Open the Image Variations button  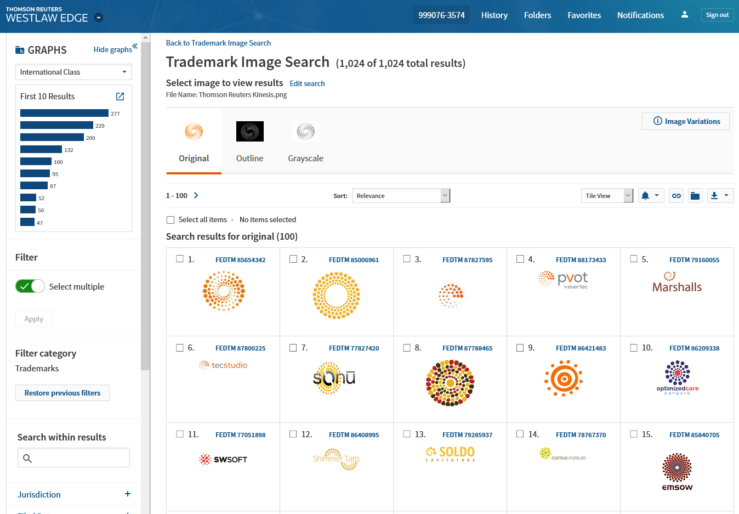[x=686, y=121]
